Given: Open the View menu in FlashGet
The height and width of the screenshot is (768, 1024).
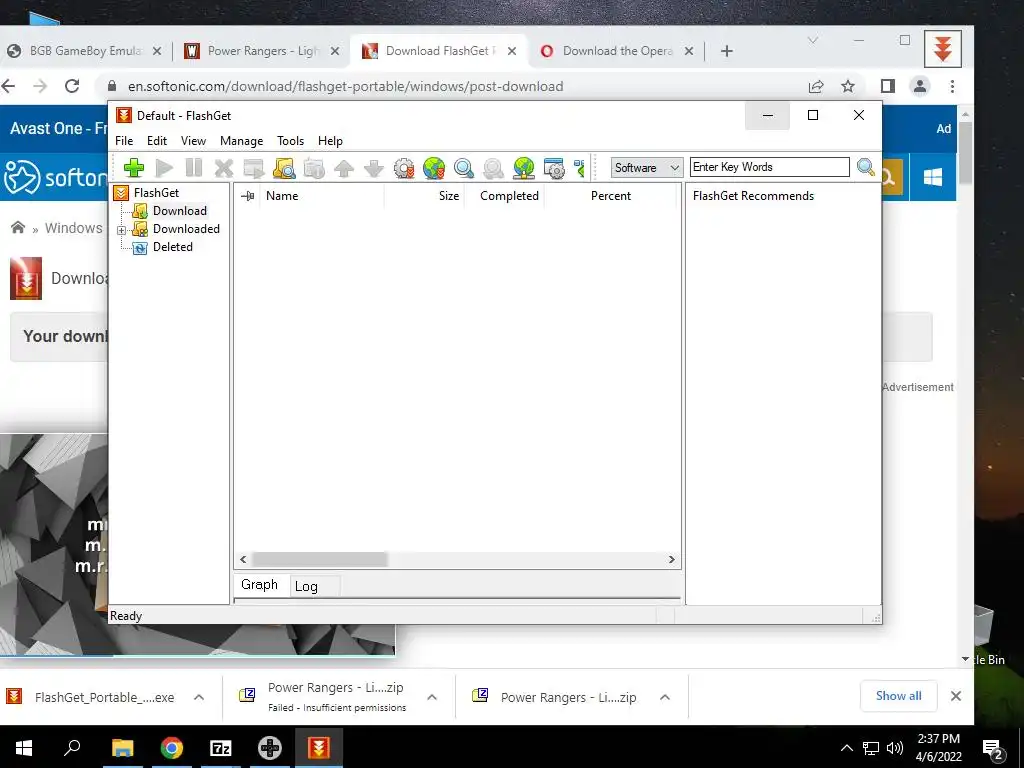Looking at the screenshot, I should (193, 140).
